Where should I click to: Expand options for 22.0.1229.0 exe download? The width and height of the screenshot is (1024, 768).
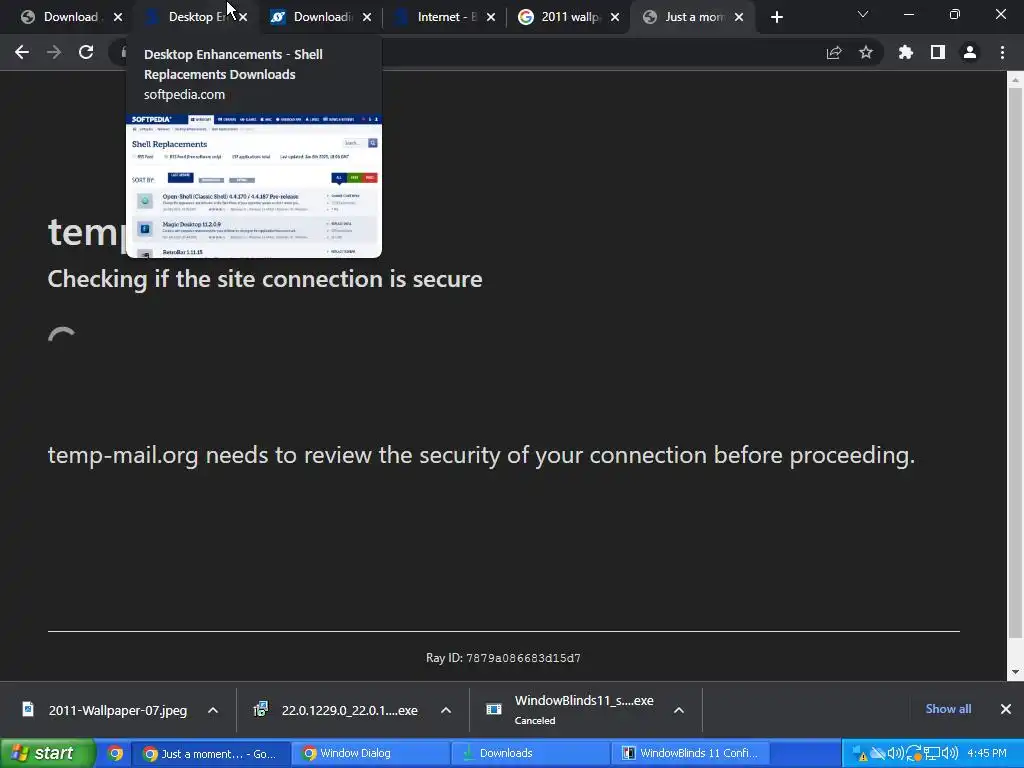pyautogui.click(x=446, y=710)
